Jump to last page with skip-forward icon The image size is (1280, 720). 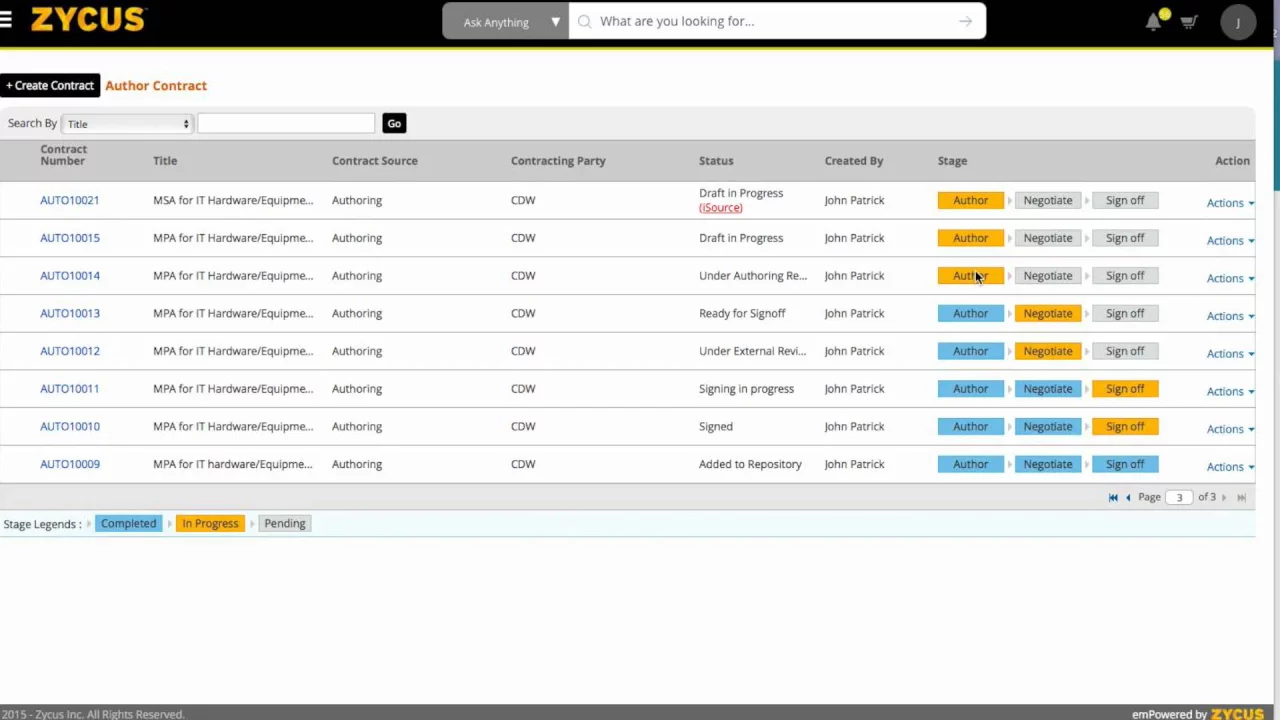click(1241, 497)
